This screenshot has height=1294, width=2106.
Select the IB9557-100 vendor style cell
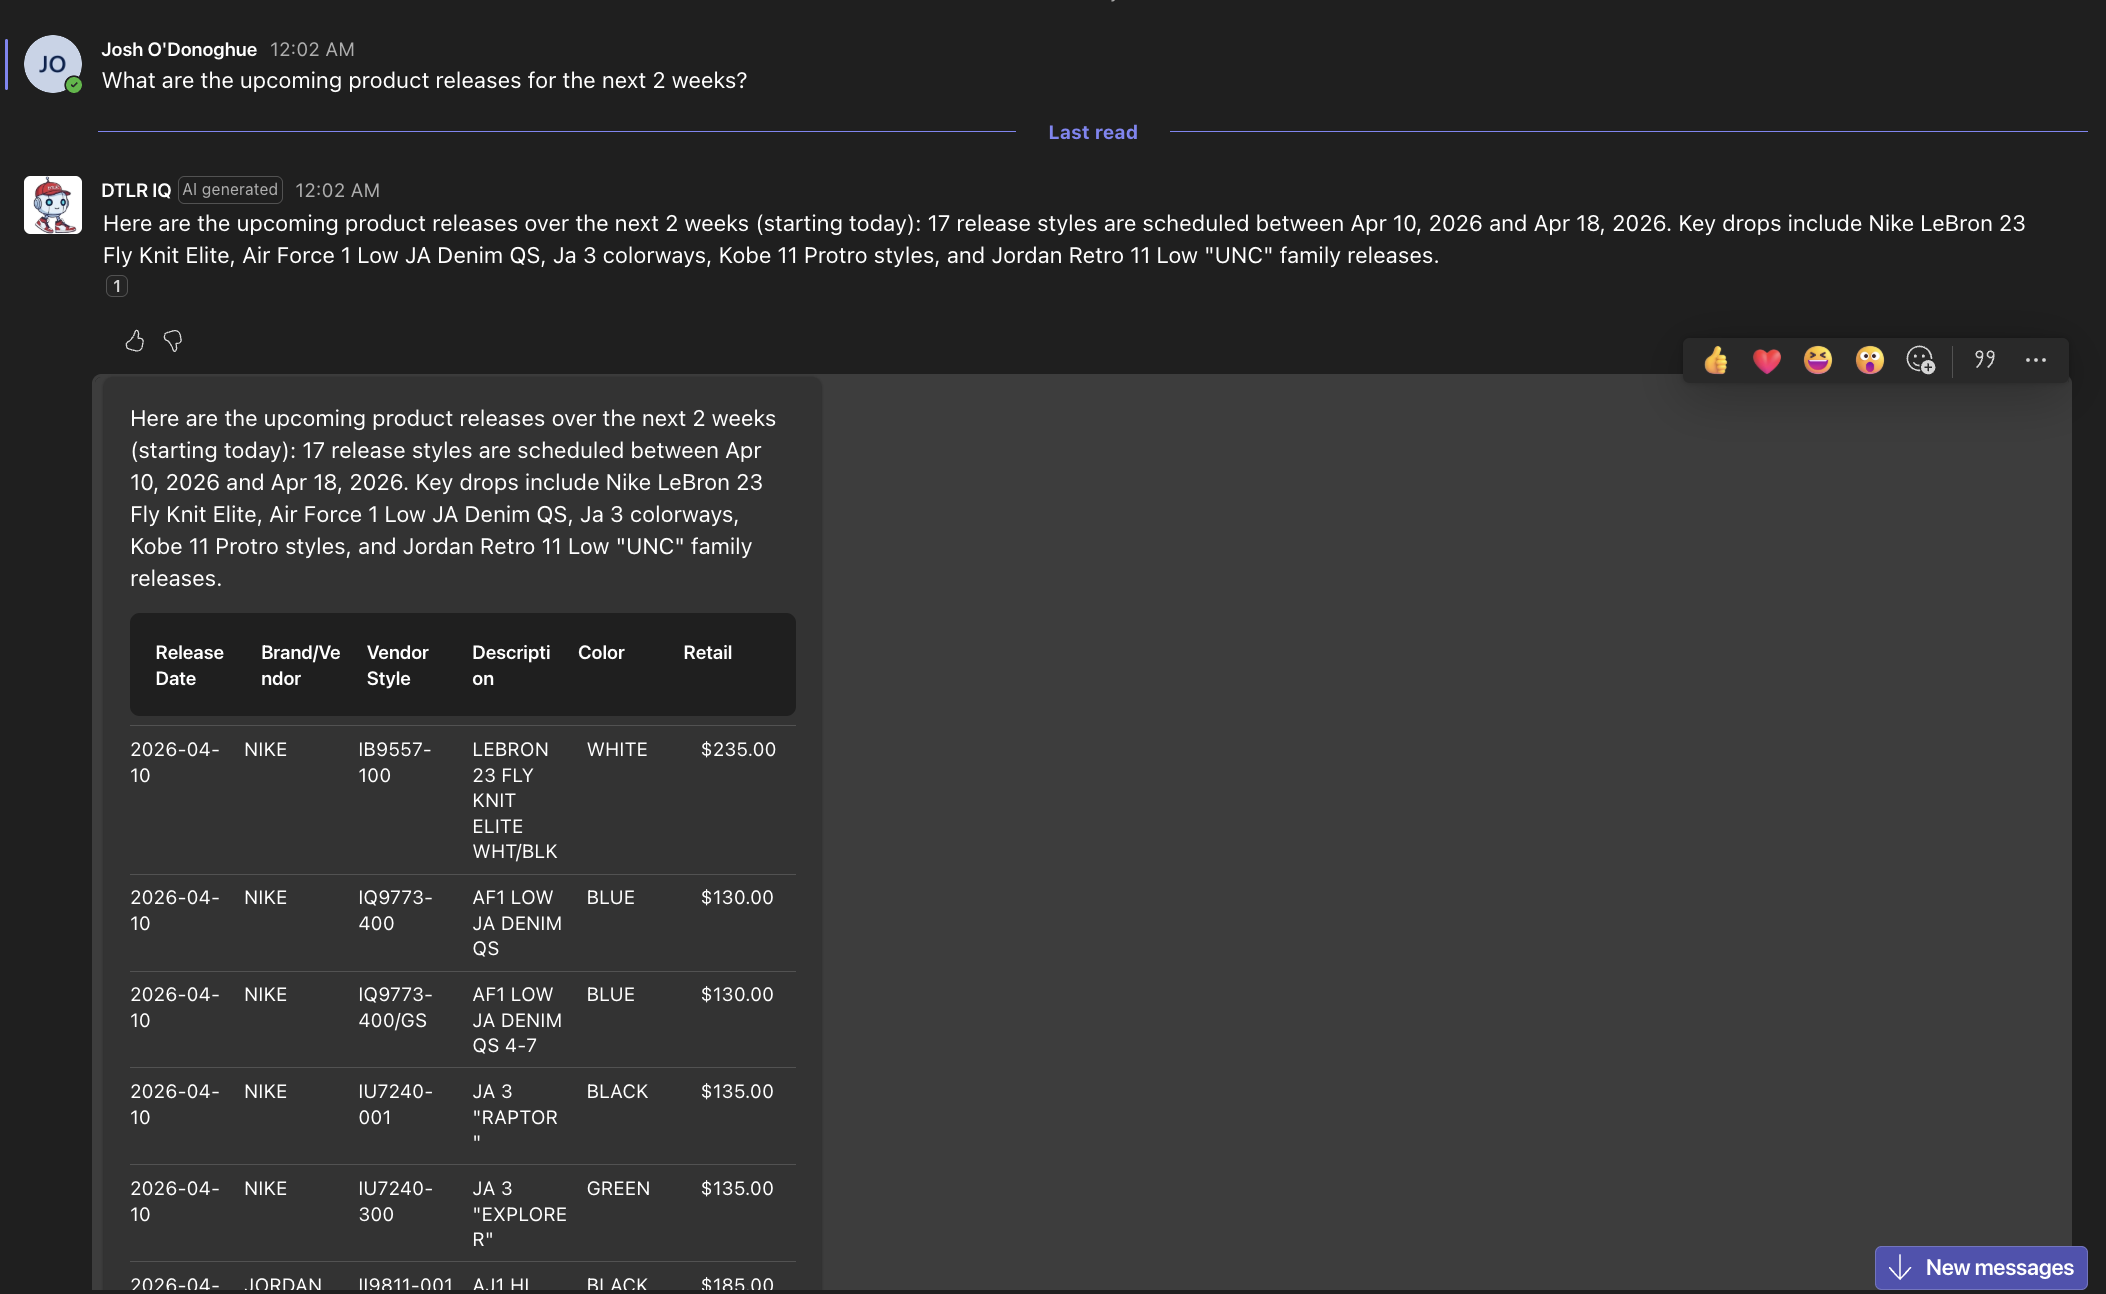(395, 762)
